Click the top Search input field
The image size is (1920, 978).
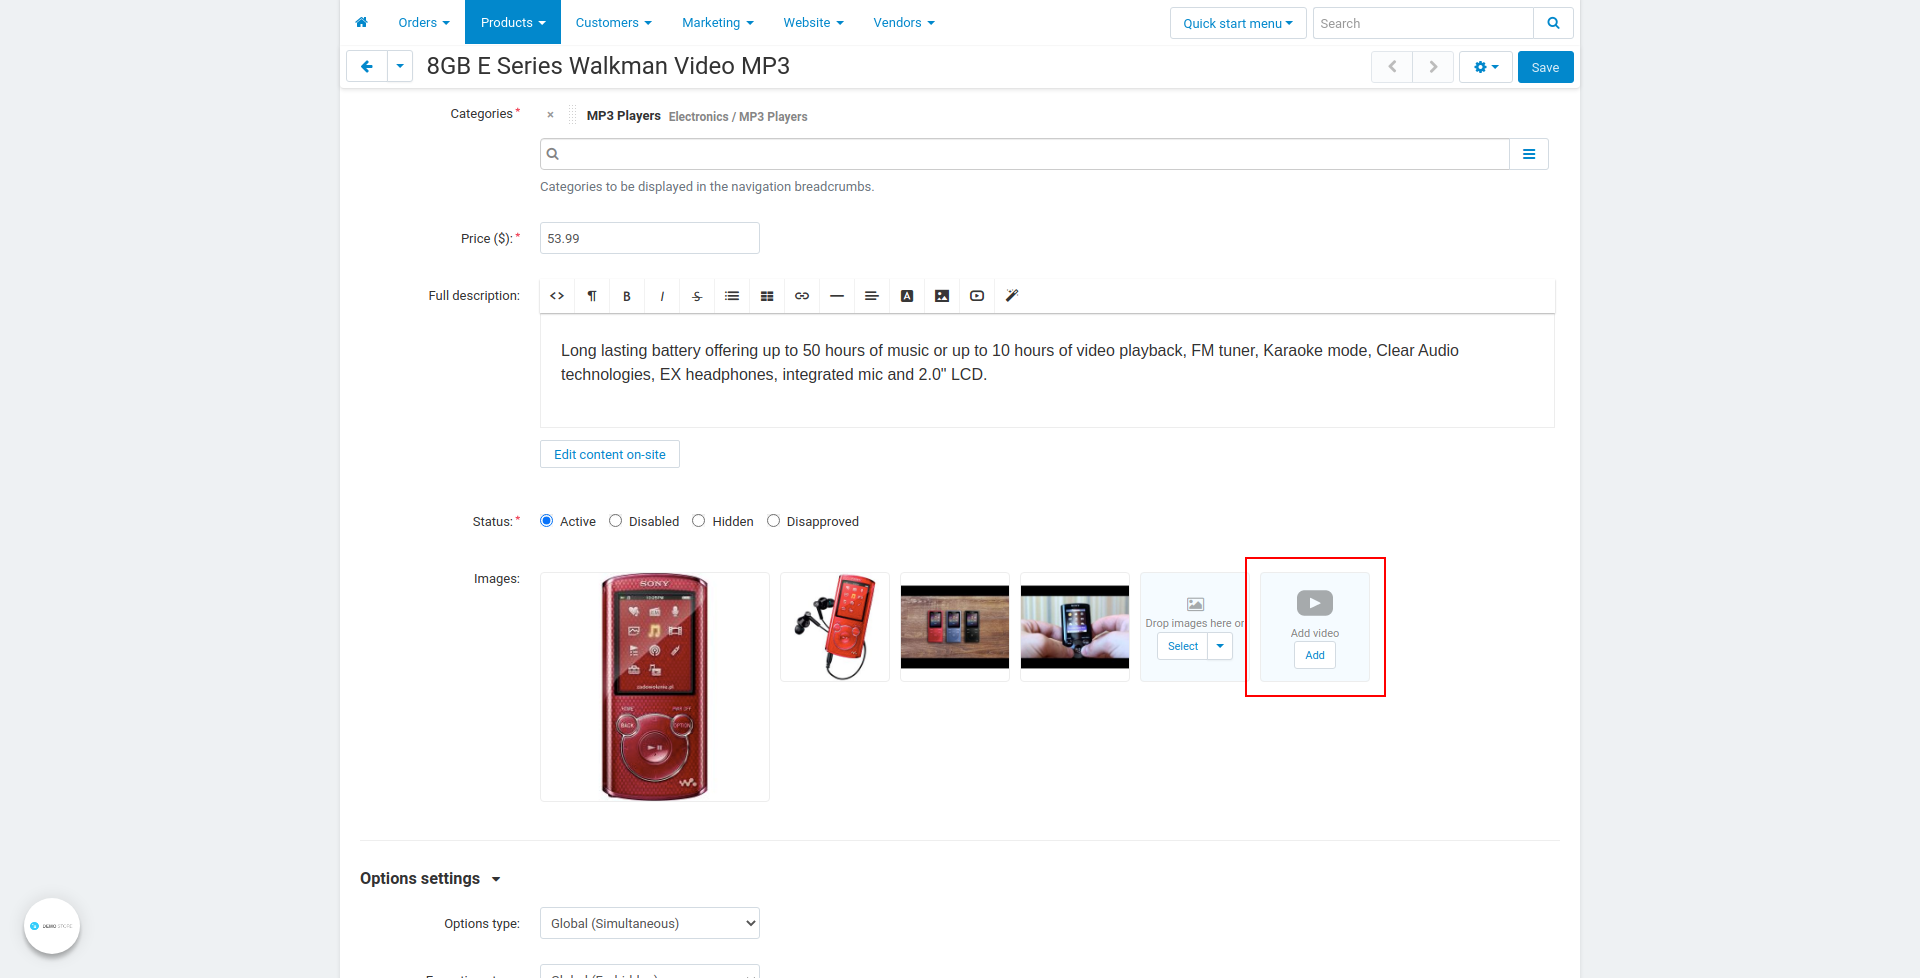pyautogui.click(x=1423, y=23)
